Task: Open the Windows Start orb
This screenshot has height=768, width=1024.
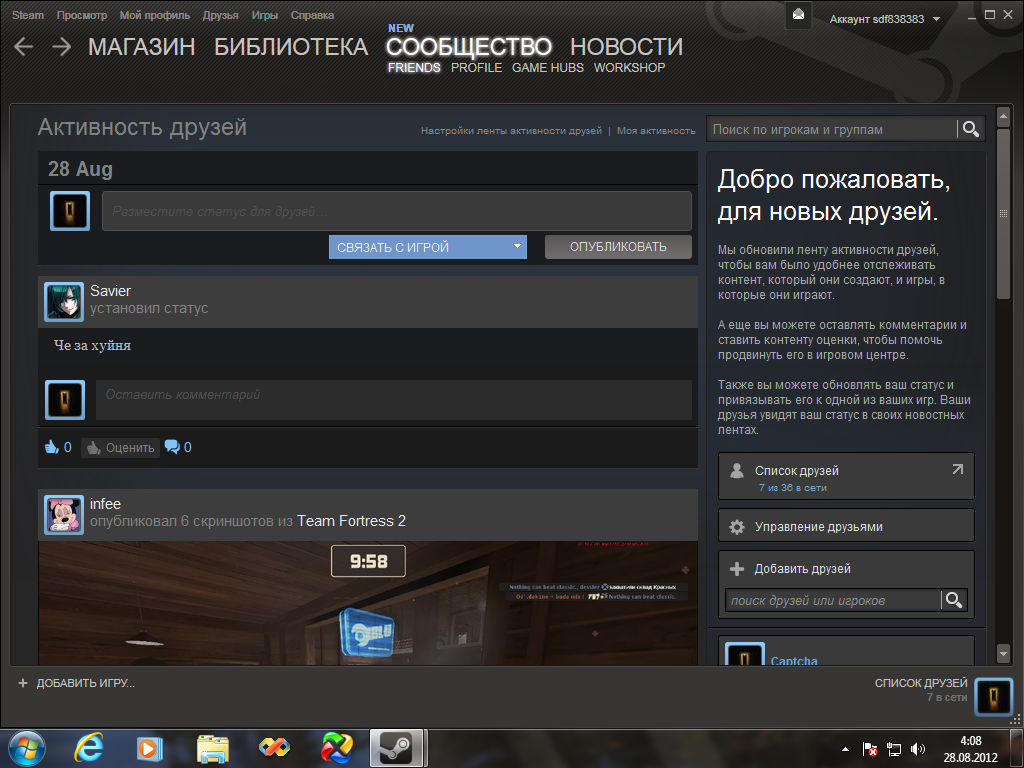Action: pyautogui.click(x=27, y=748)
